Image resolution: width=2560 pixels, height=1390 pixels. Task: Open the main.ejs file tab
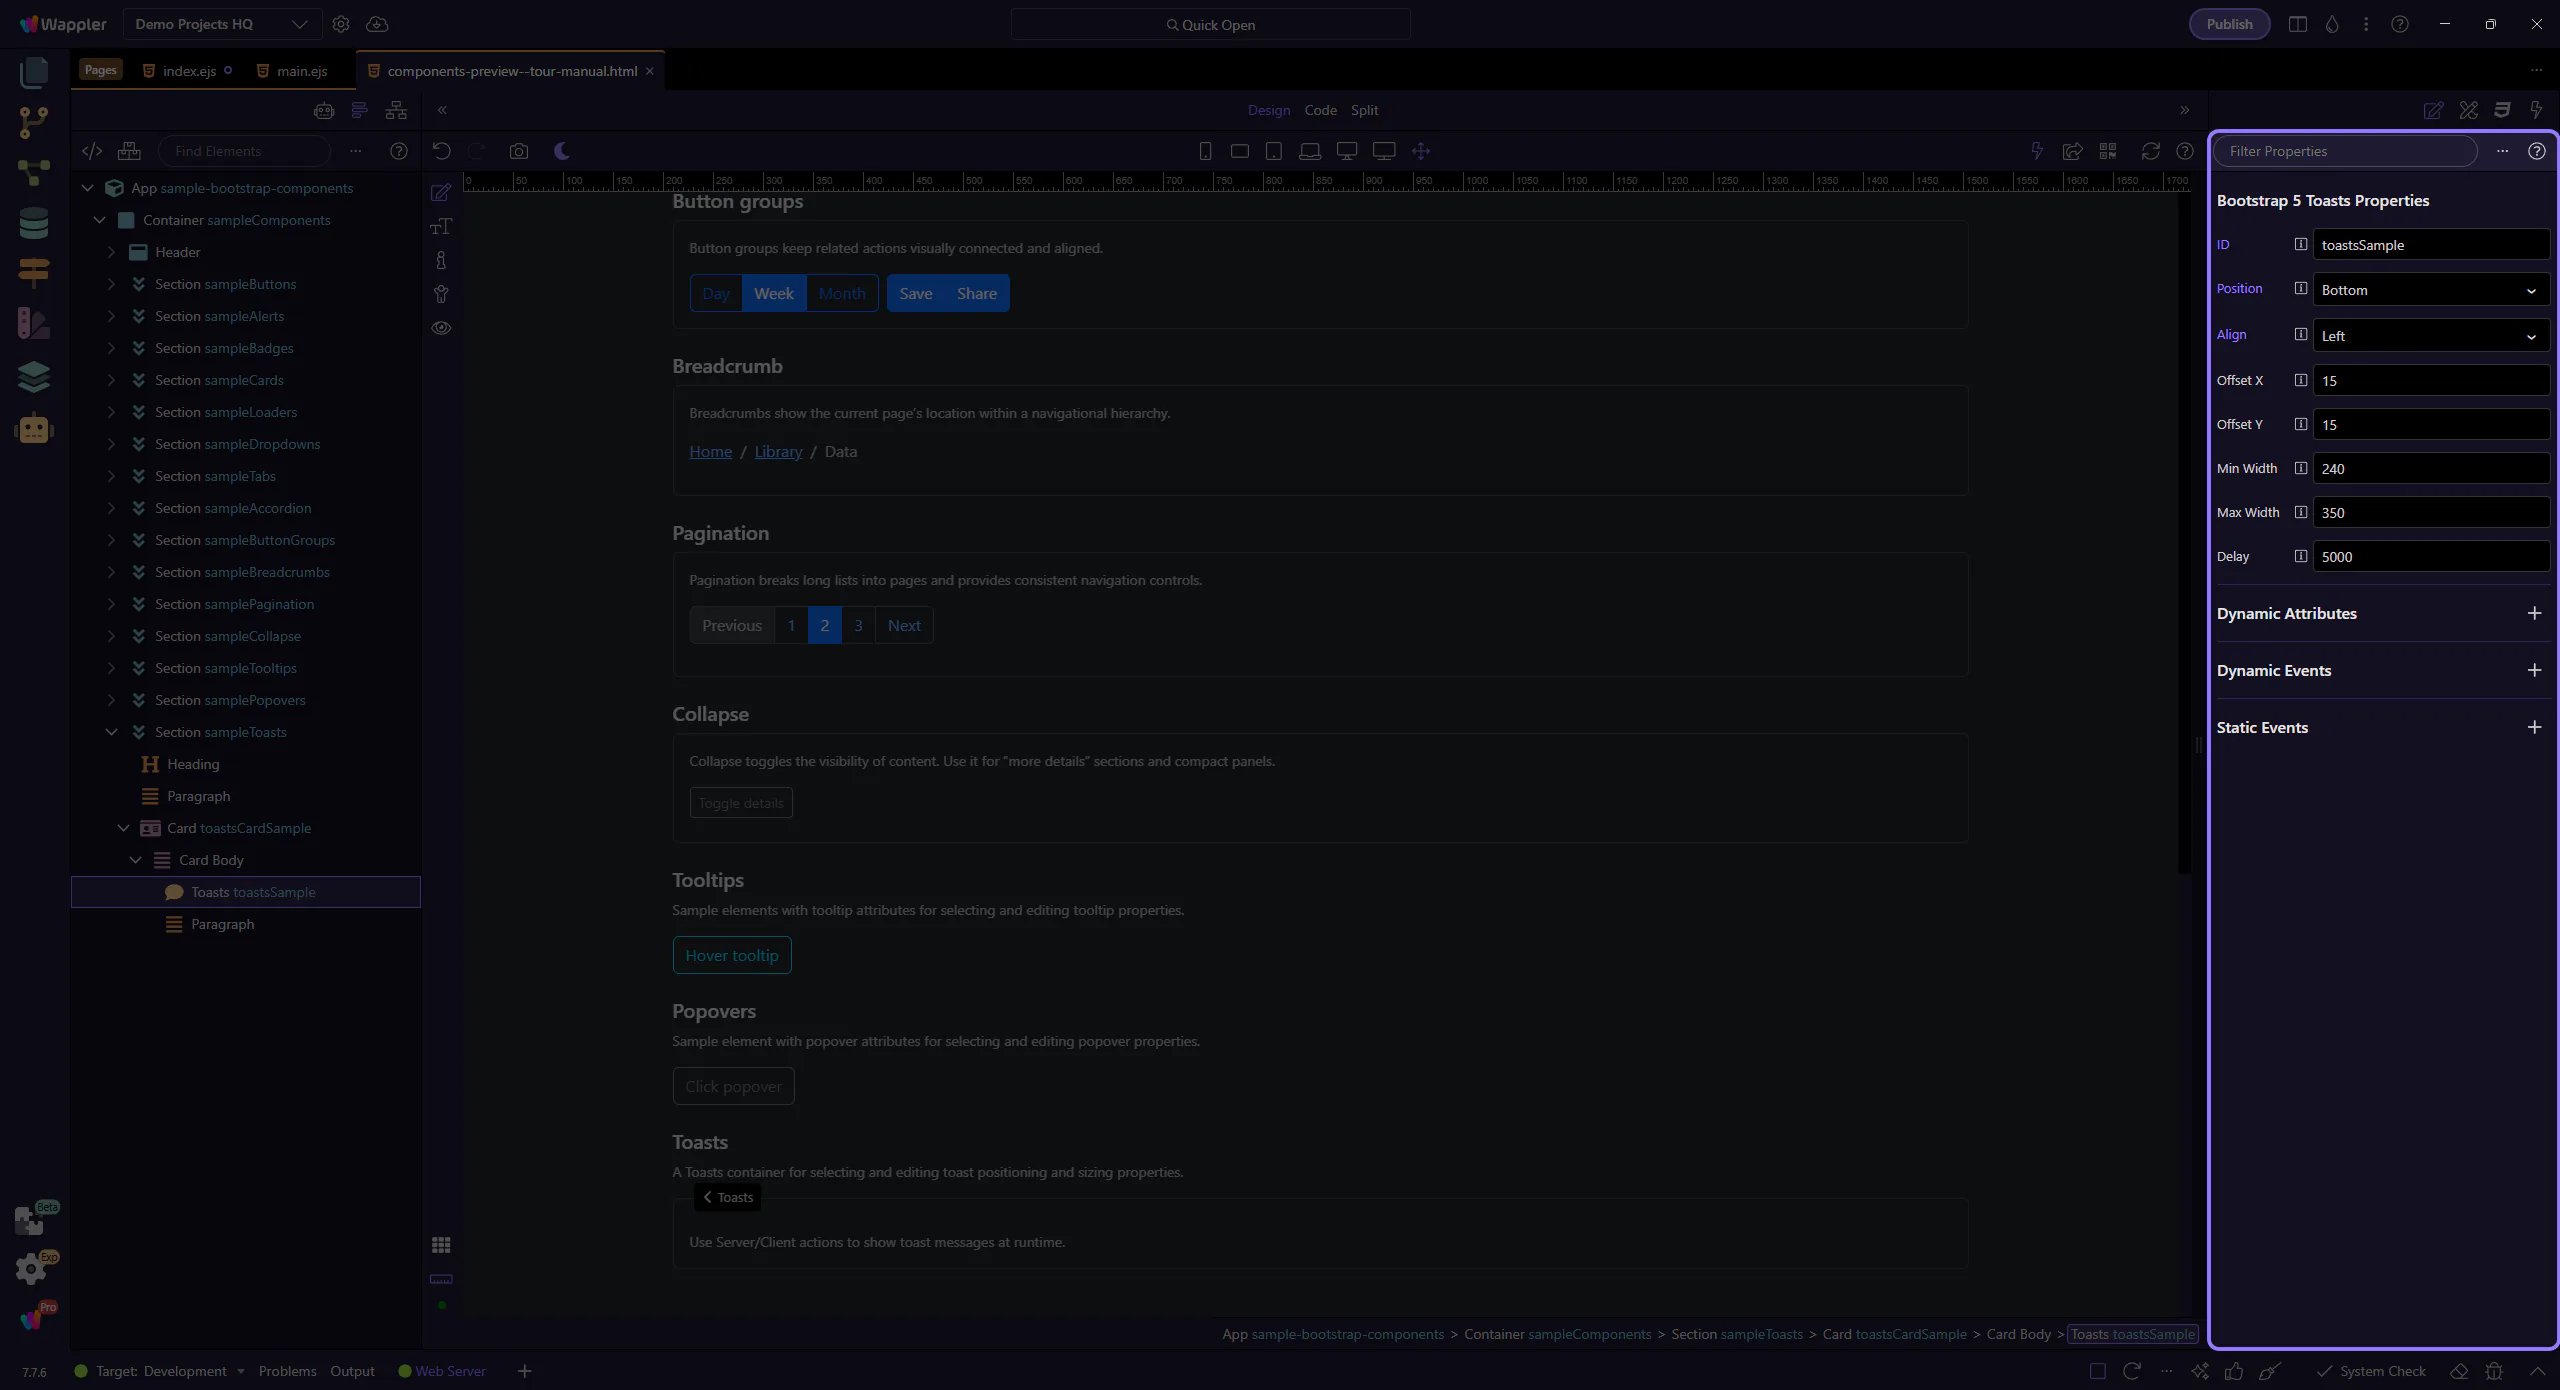[301, 71]
